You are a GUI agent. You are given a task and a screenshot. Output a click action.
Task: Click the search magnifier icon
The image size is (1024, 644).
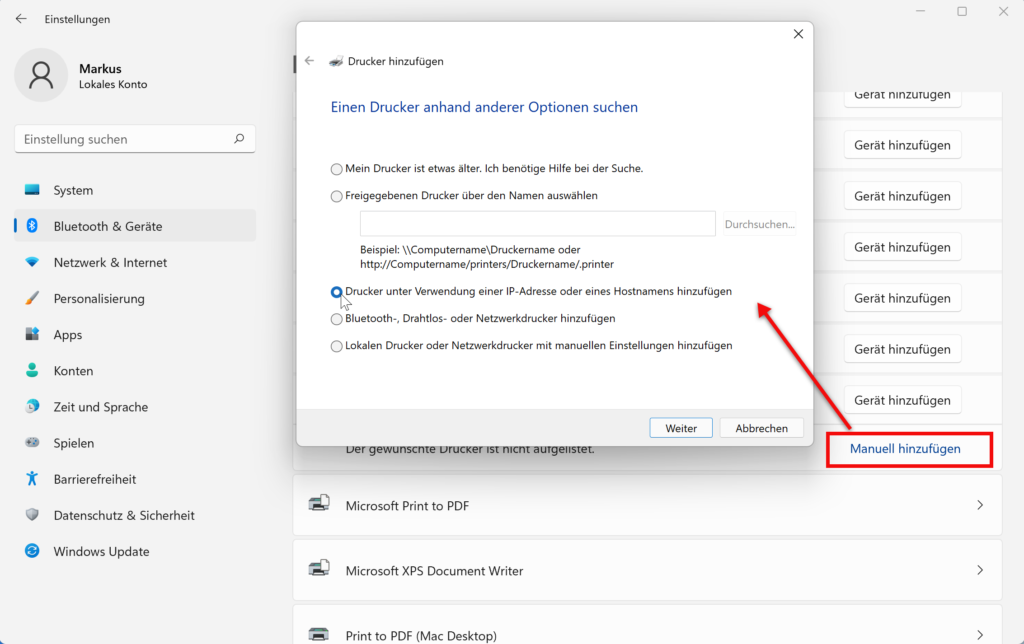click(x=238, y=139)
